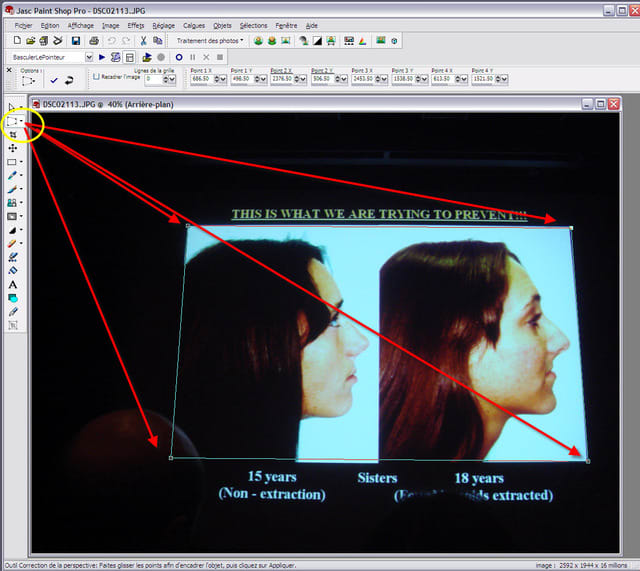Click the Print icon in toolbar
This screenshot has width=640, height=571.
click(93, 41)
